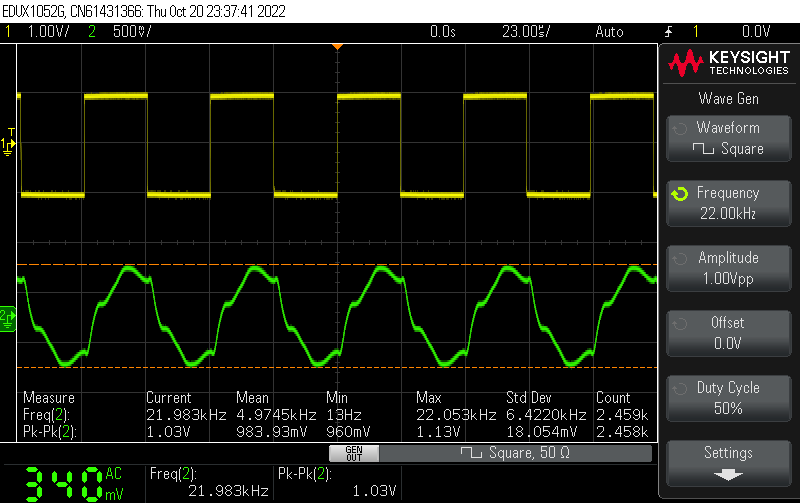Toggle channel 1 via 1.00V/ label

tap(45, 32)
